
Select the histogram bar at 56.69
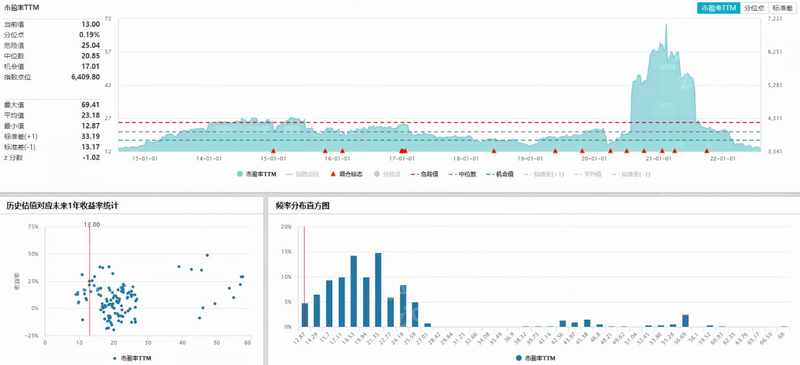pos(685,321)
